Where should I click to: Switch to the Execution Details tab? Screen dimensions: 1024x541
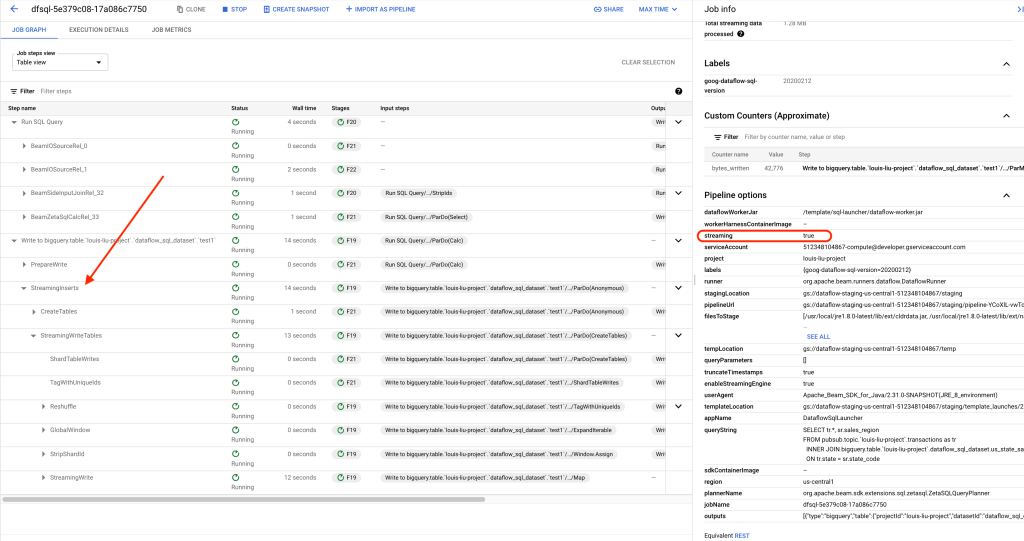click(98, 30)
